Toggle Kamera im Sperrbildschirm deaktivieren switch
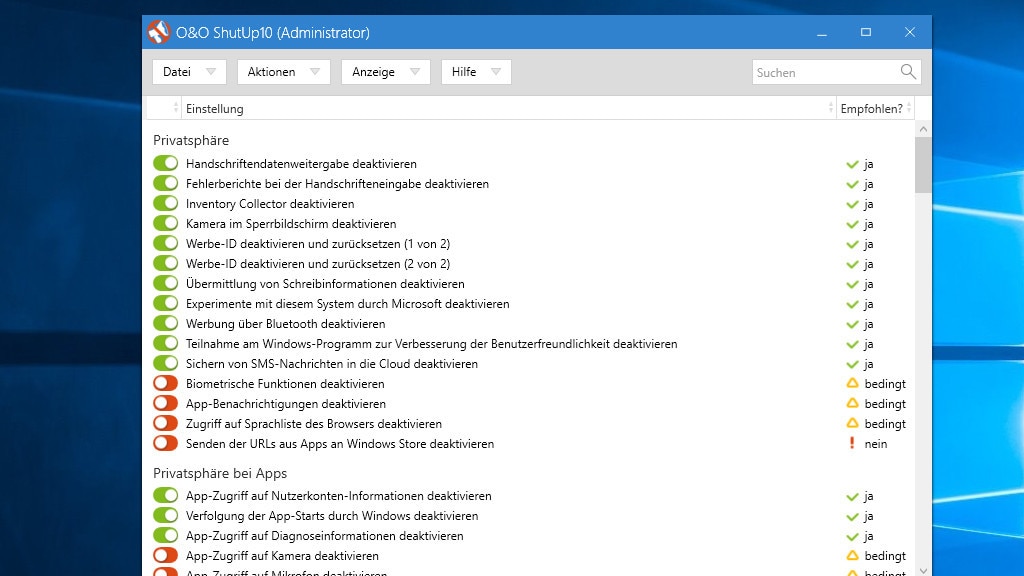Viewport: 1024px width, 576px height. click(165, 224)
